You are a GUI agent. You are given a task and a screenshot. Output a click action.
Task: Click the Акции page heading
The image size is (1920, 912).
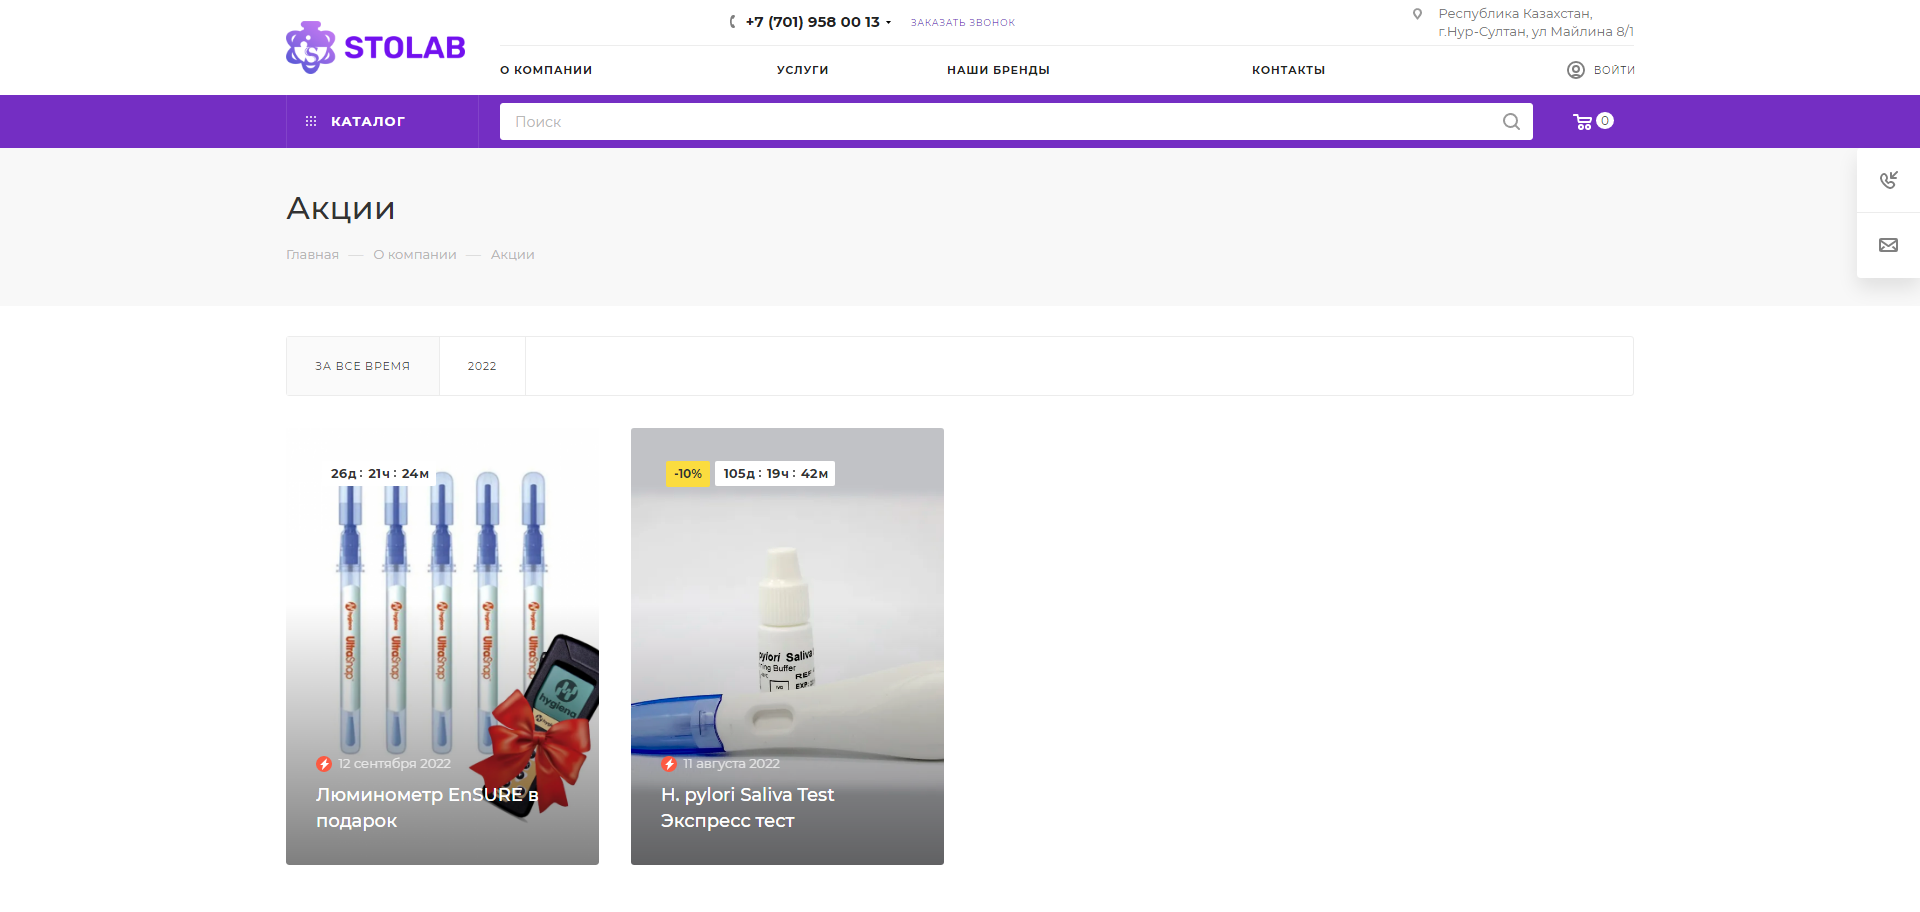341,208
